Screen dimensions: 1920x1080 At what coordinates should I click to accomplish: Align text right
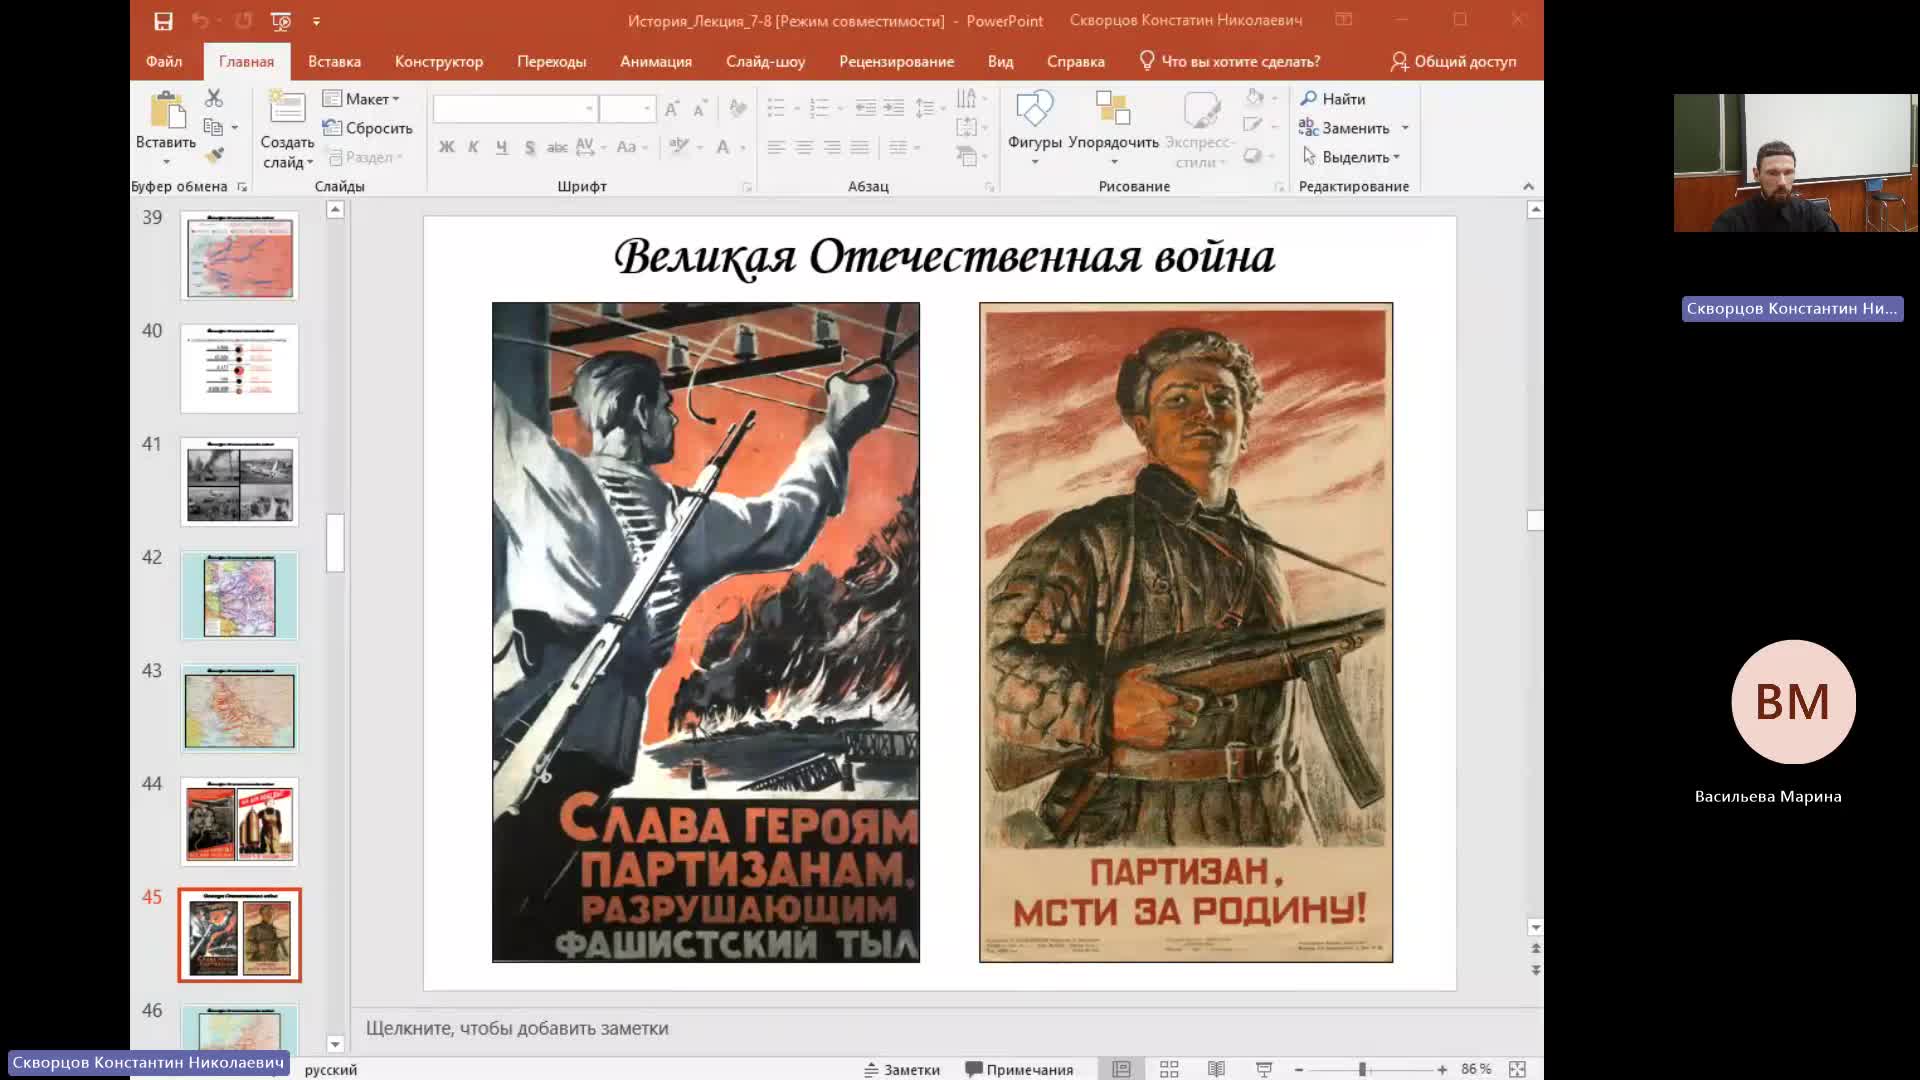[x=832, y=147]
